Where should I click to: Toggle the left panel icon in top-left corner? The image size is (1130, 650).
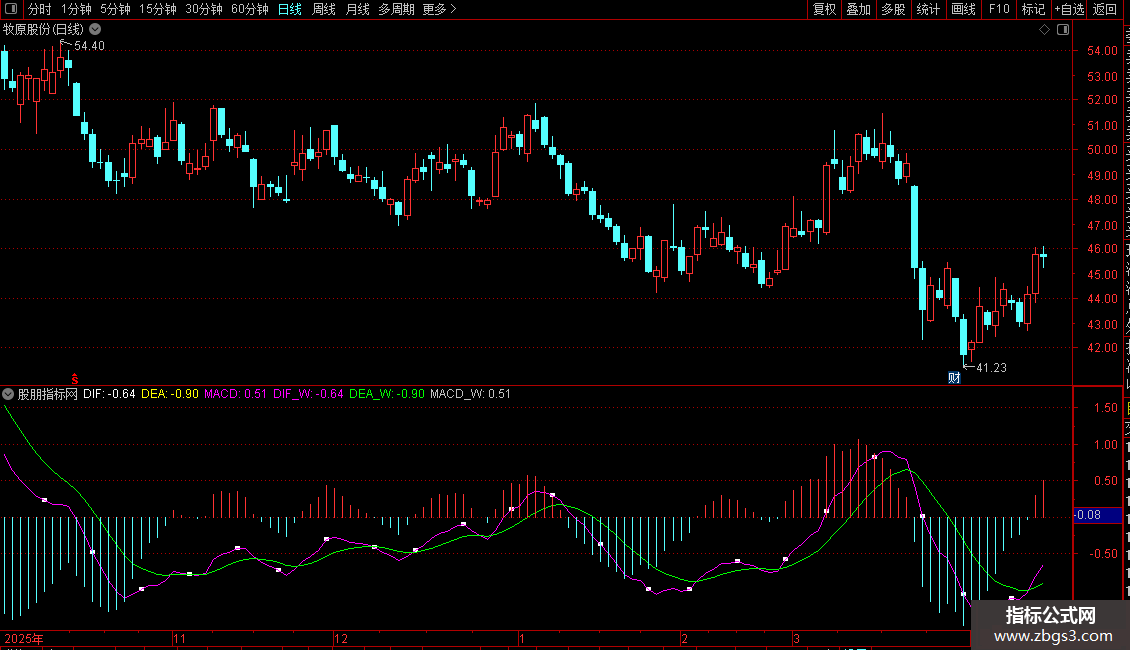[x=10, y=9]
